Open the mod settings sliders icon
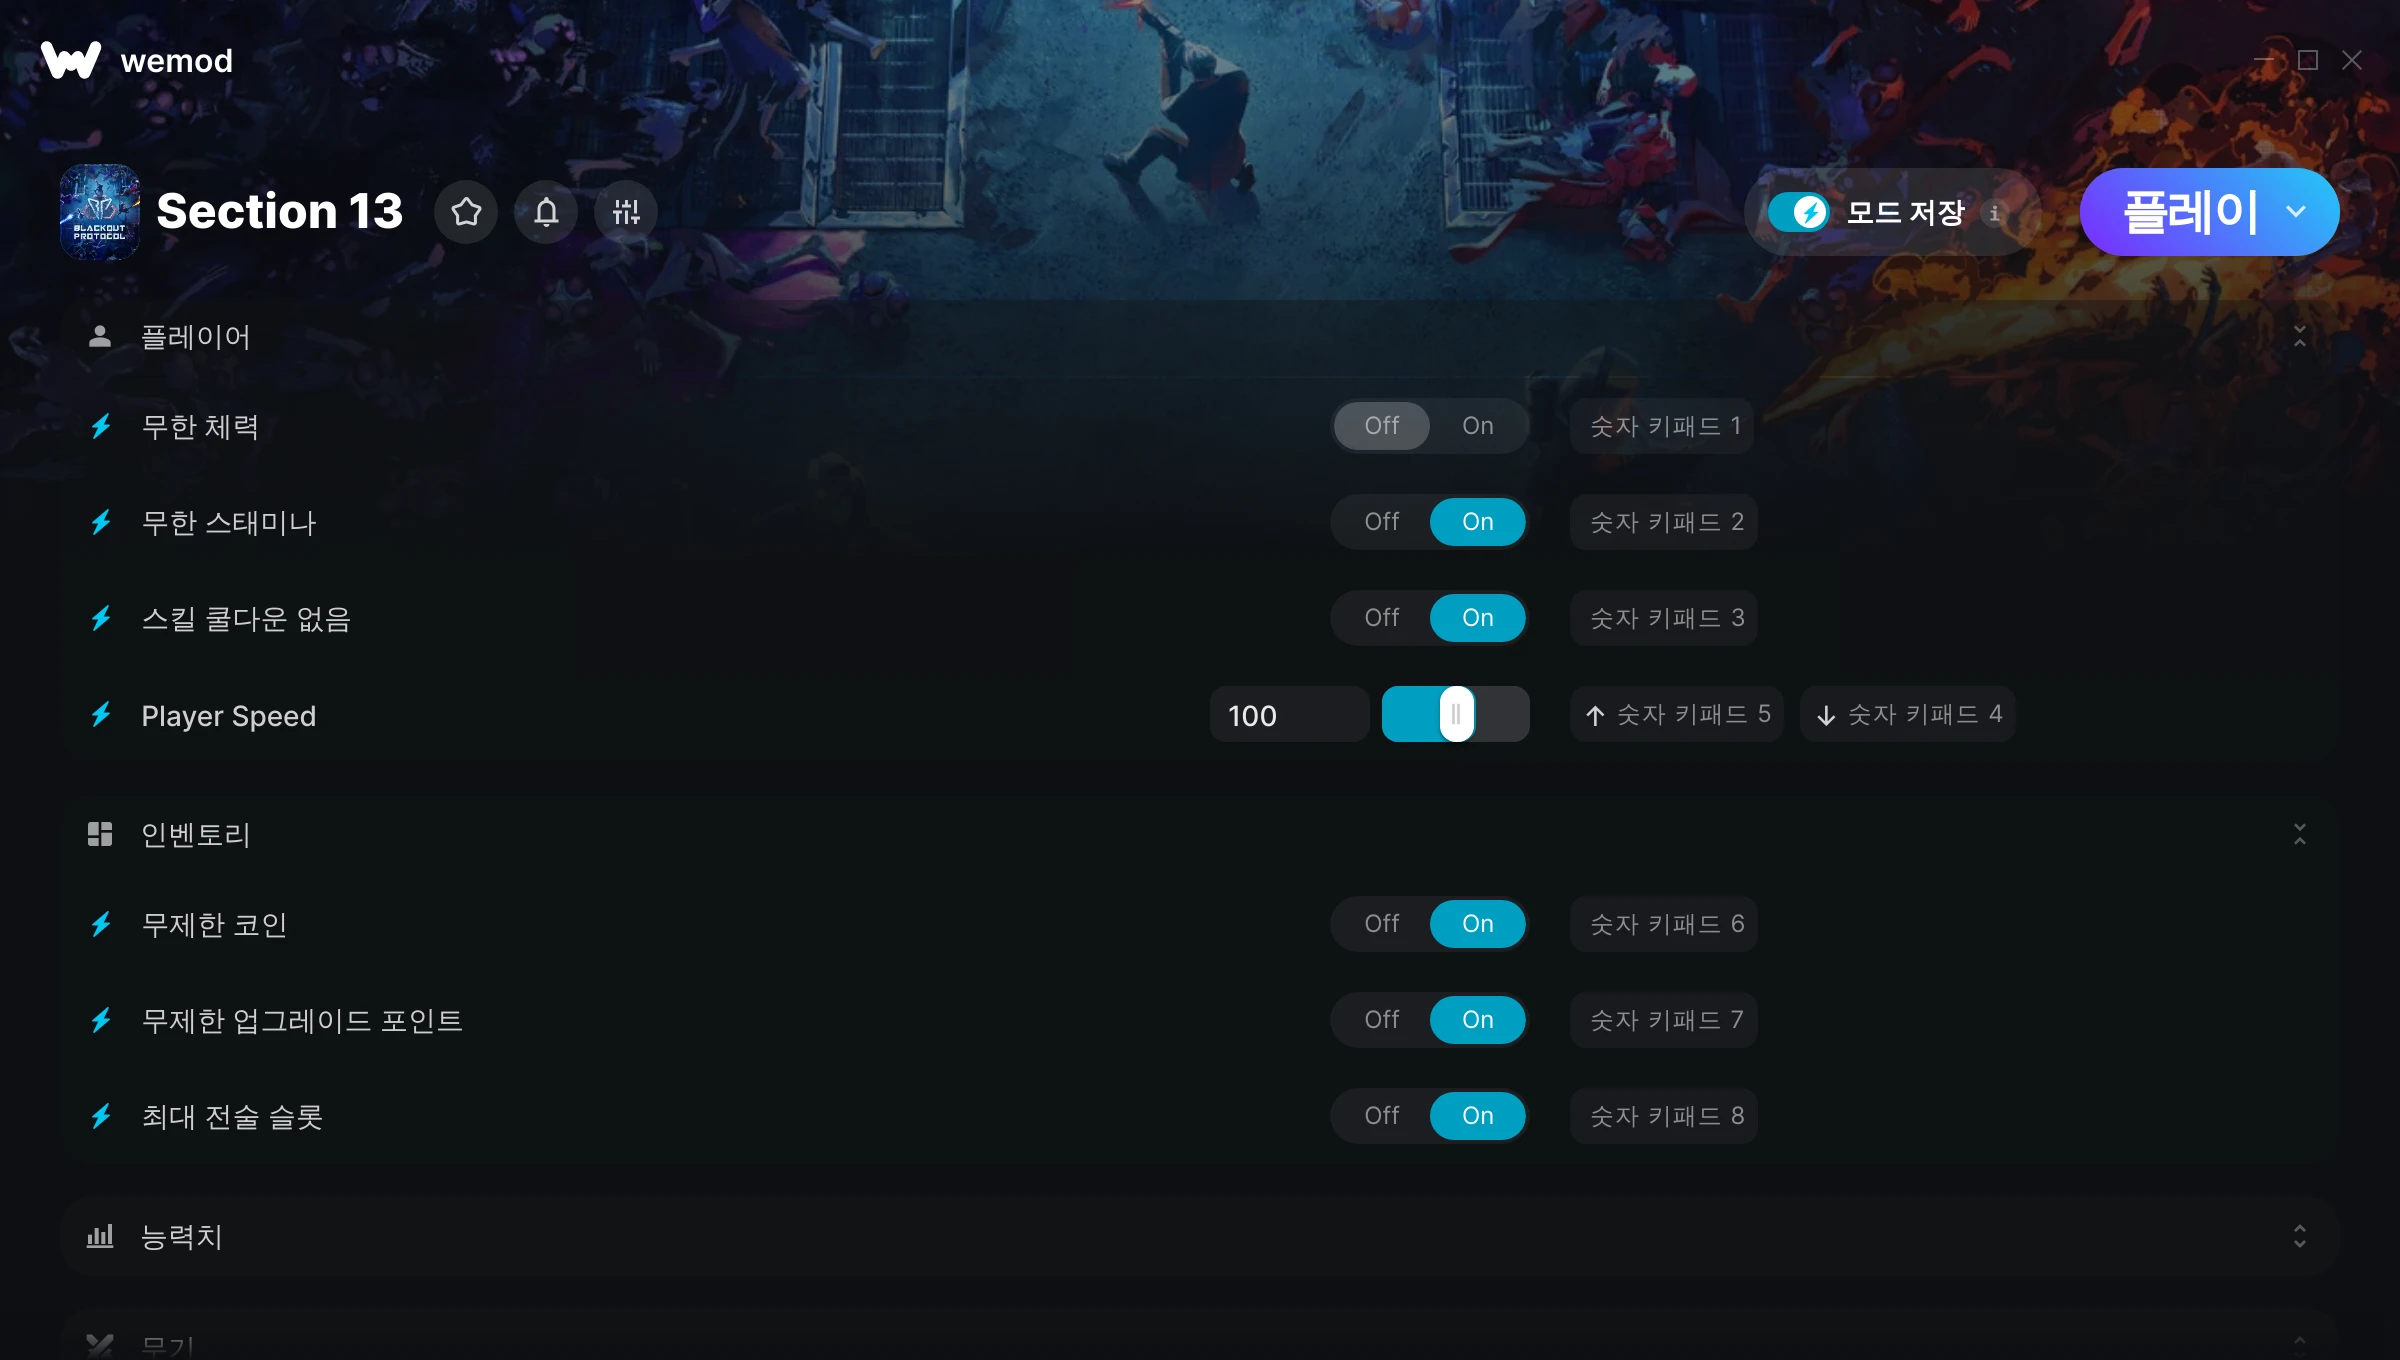 pyautogui.click(x=626, y=212)
